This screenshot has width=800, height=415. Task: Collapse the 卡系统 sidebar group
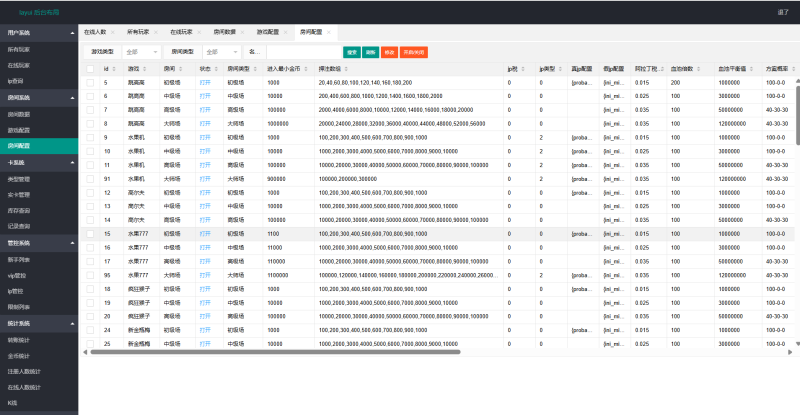click(x=39, y=162)
